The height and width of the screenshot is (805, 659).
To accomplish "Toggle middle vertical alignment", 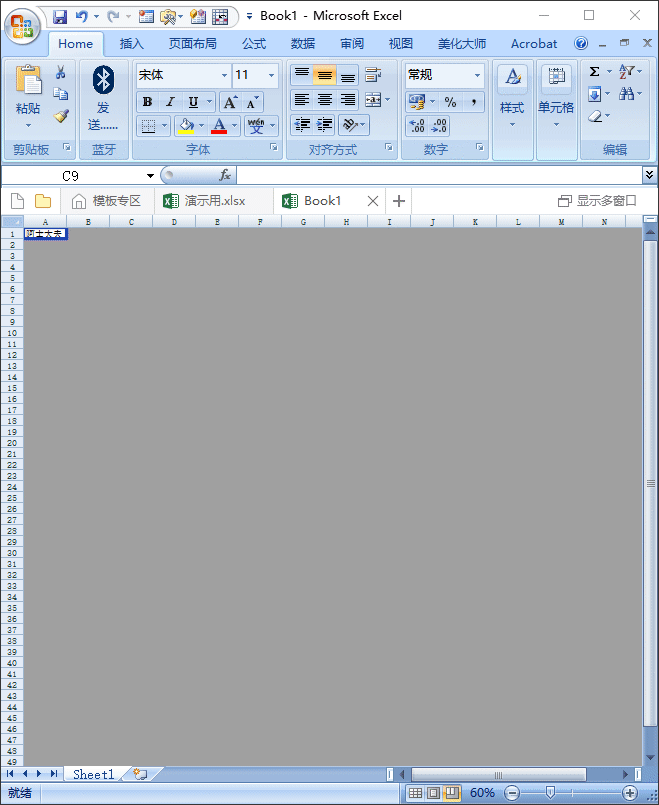I will (x=324, y=75).
